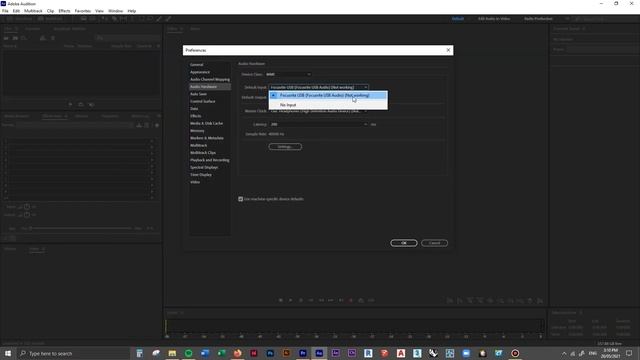Select Media & Disk Cache category

point(207,123)
